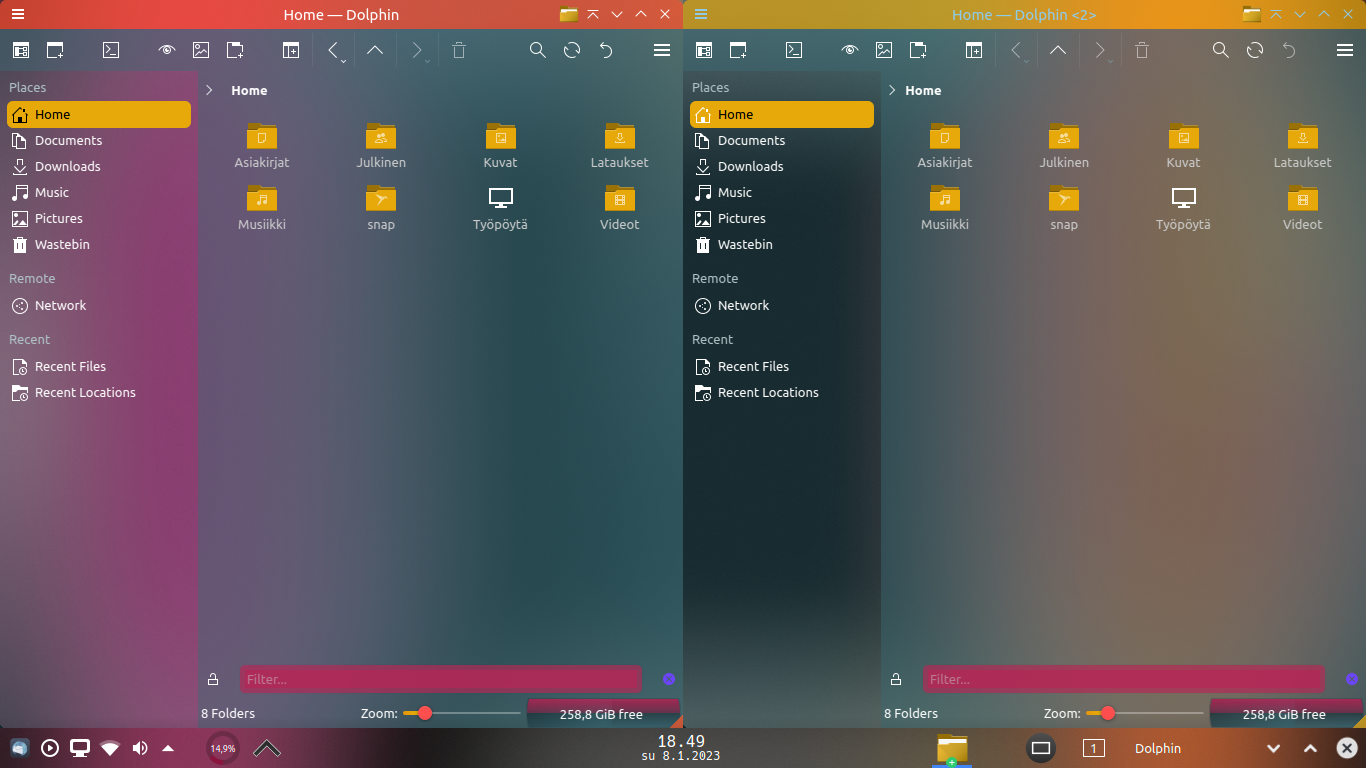1366x768 pixels.
Task: Focus Filter field in red-titled Dolphin window
Action: click(x=440, y=680)
